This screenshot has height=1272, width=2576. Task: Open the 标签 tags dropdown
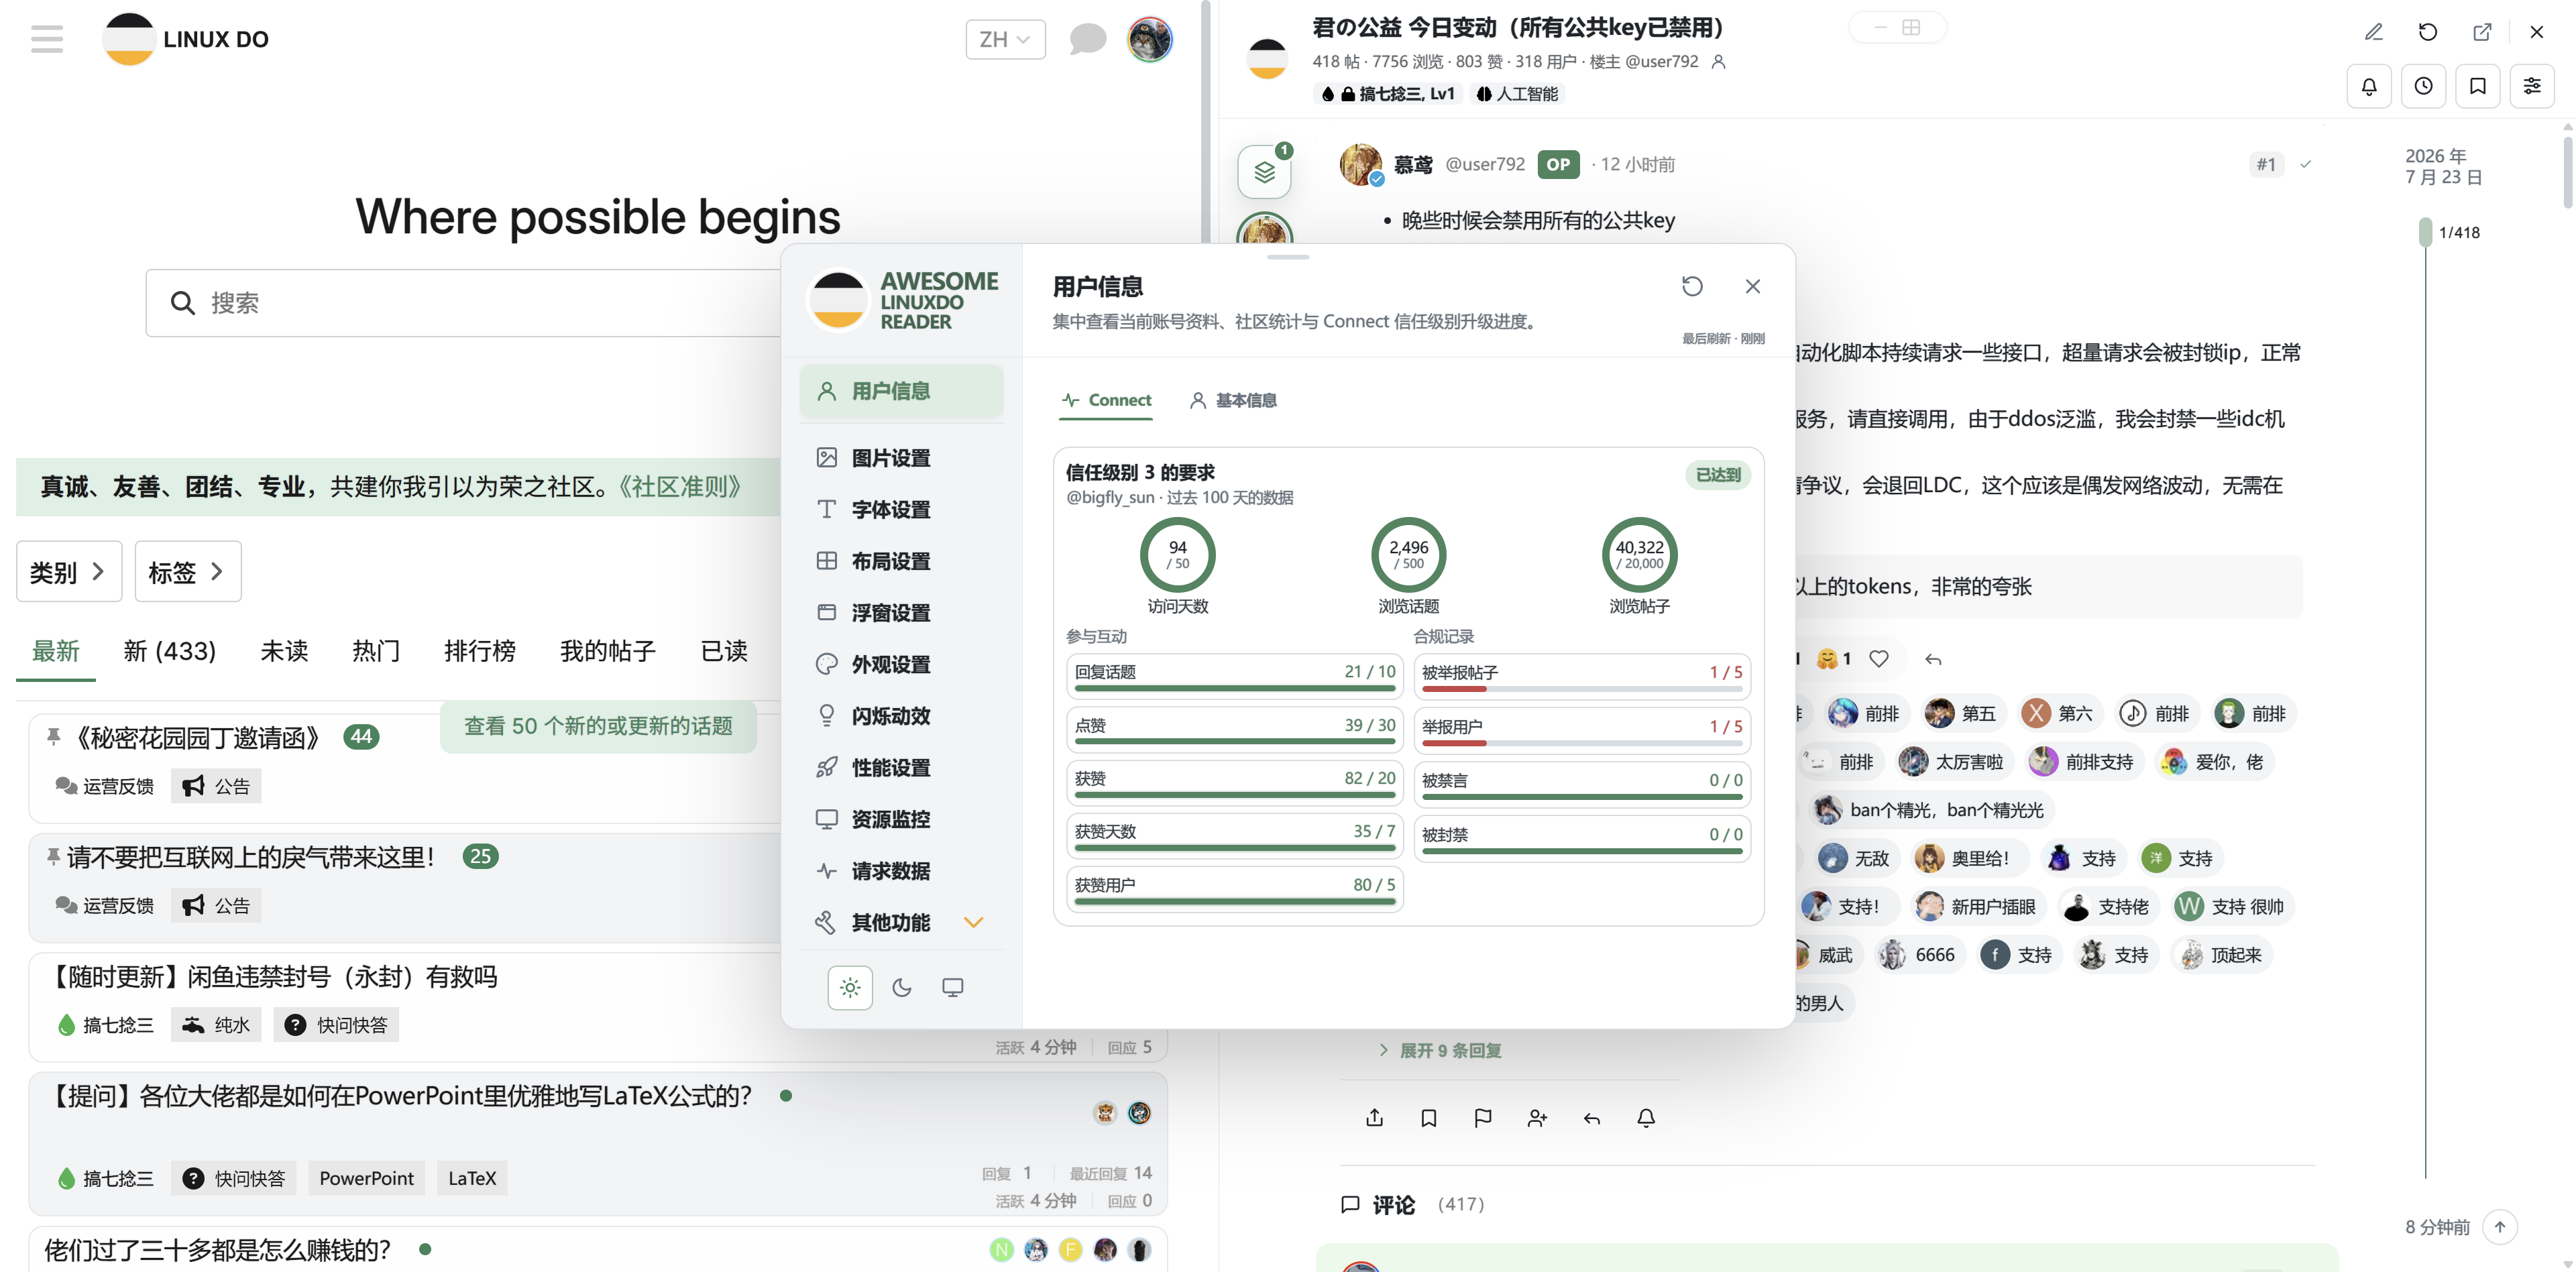[x=188, y=572]
